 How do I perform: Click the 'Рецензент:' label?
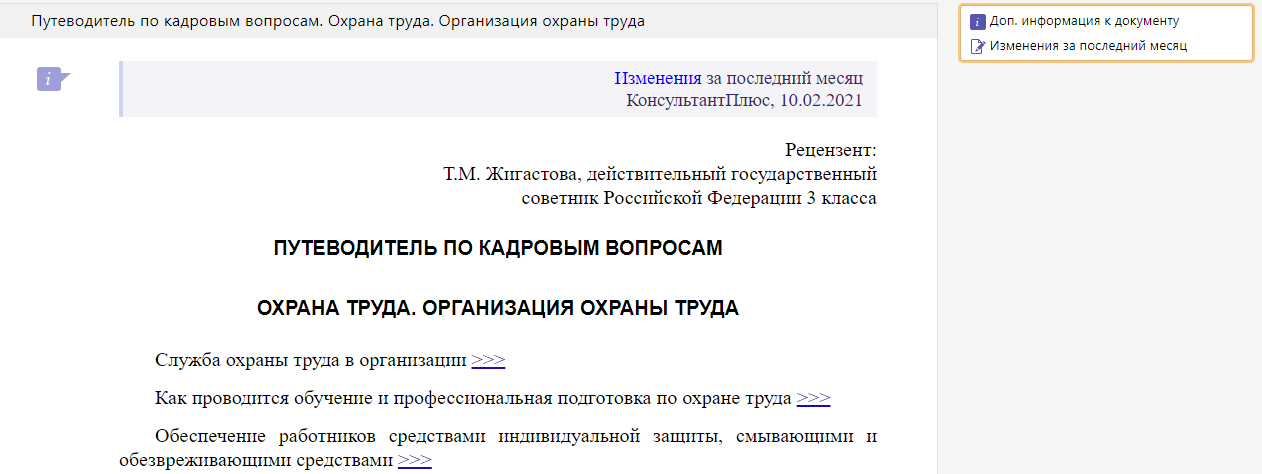tap(830, 149)
